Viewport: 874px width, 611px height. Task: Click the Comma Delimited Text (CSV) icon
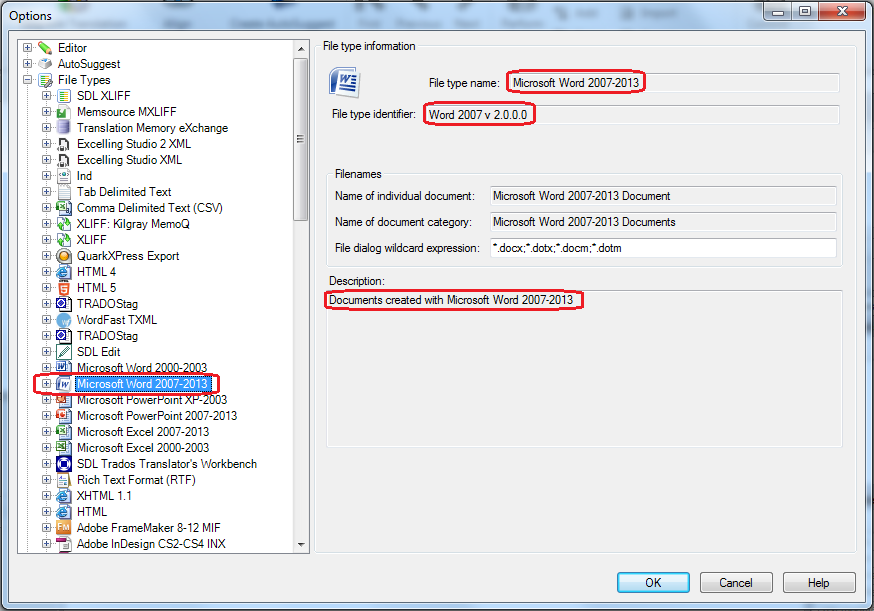point(63,207)
